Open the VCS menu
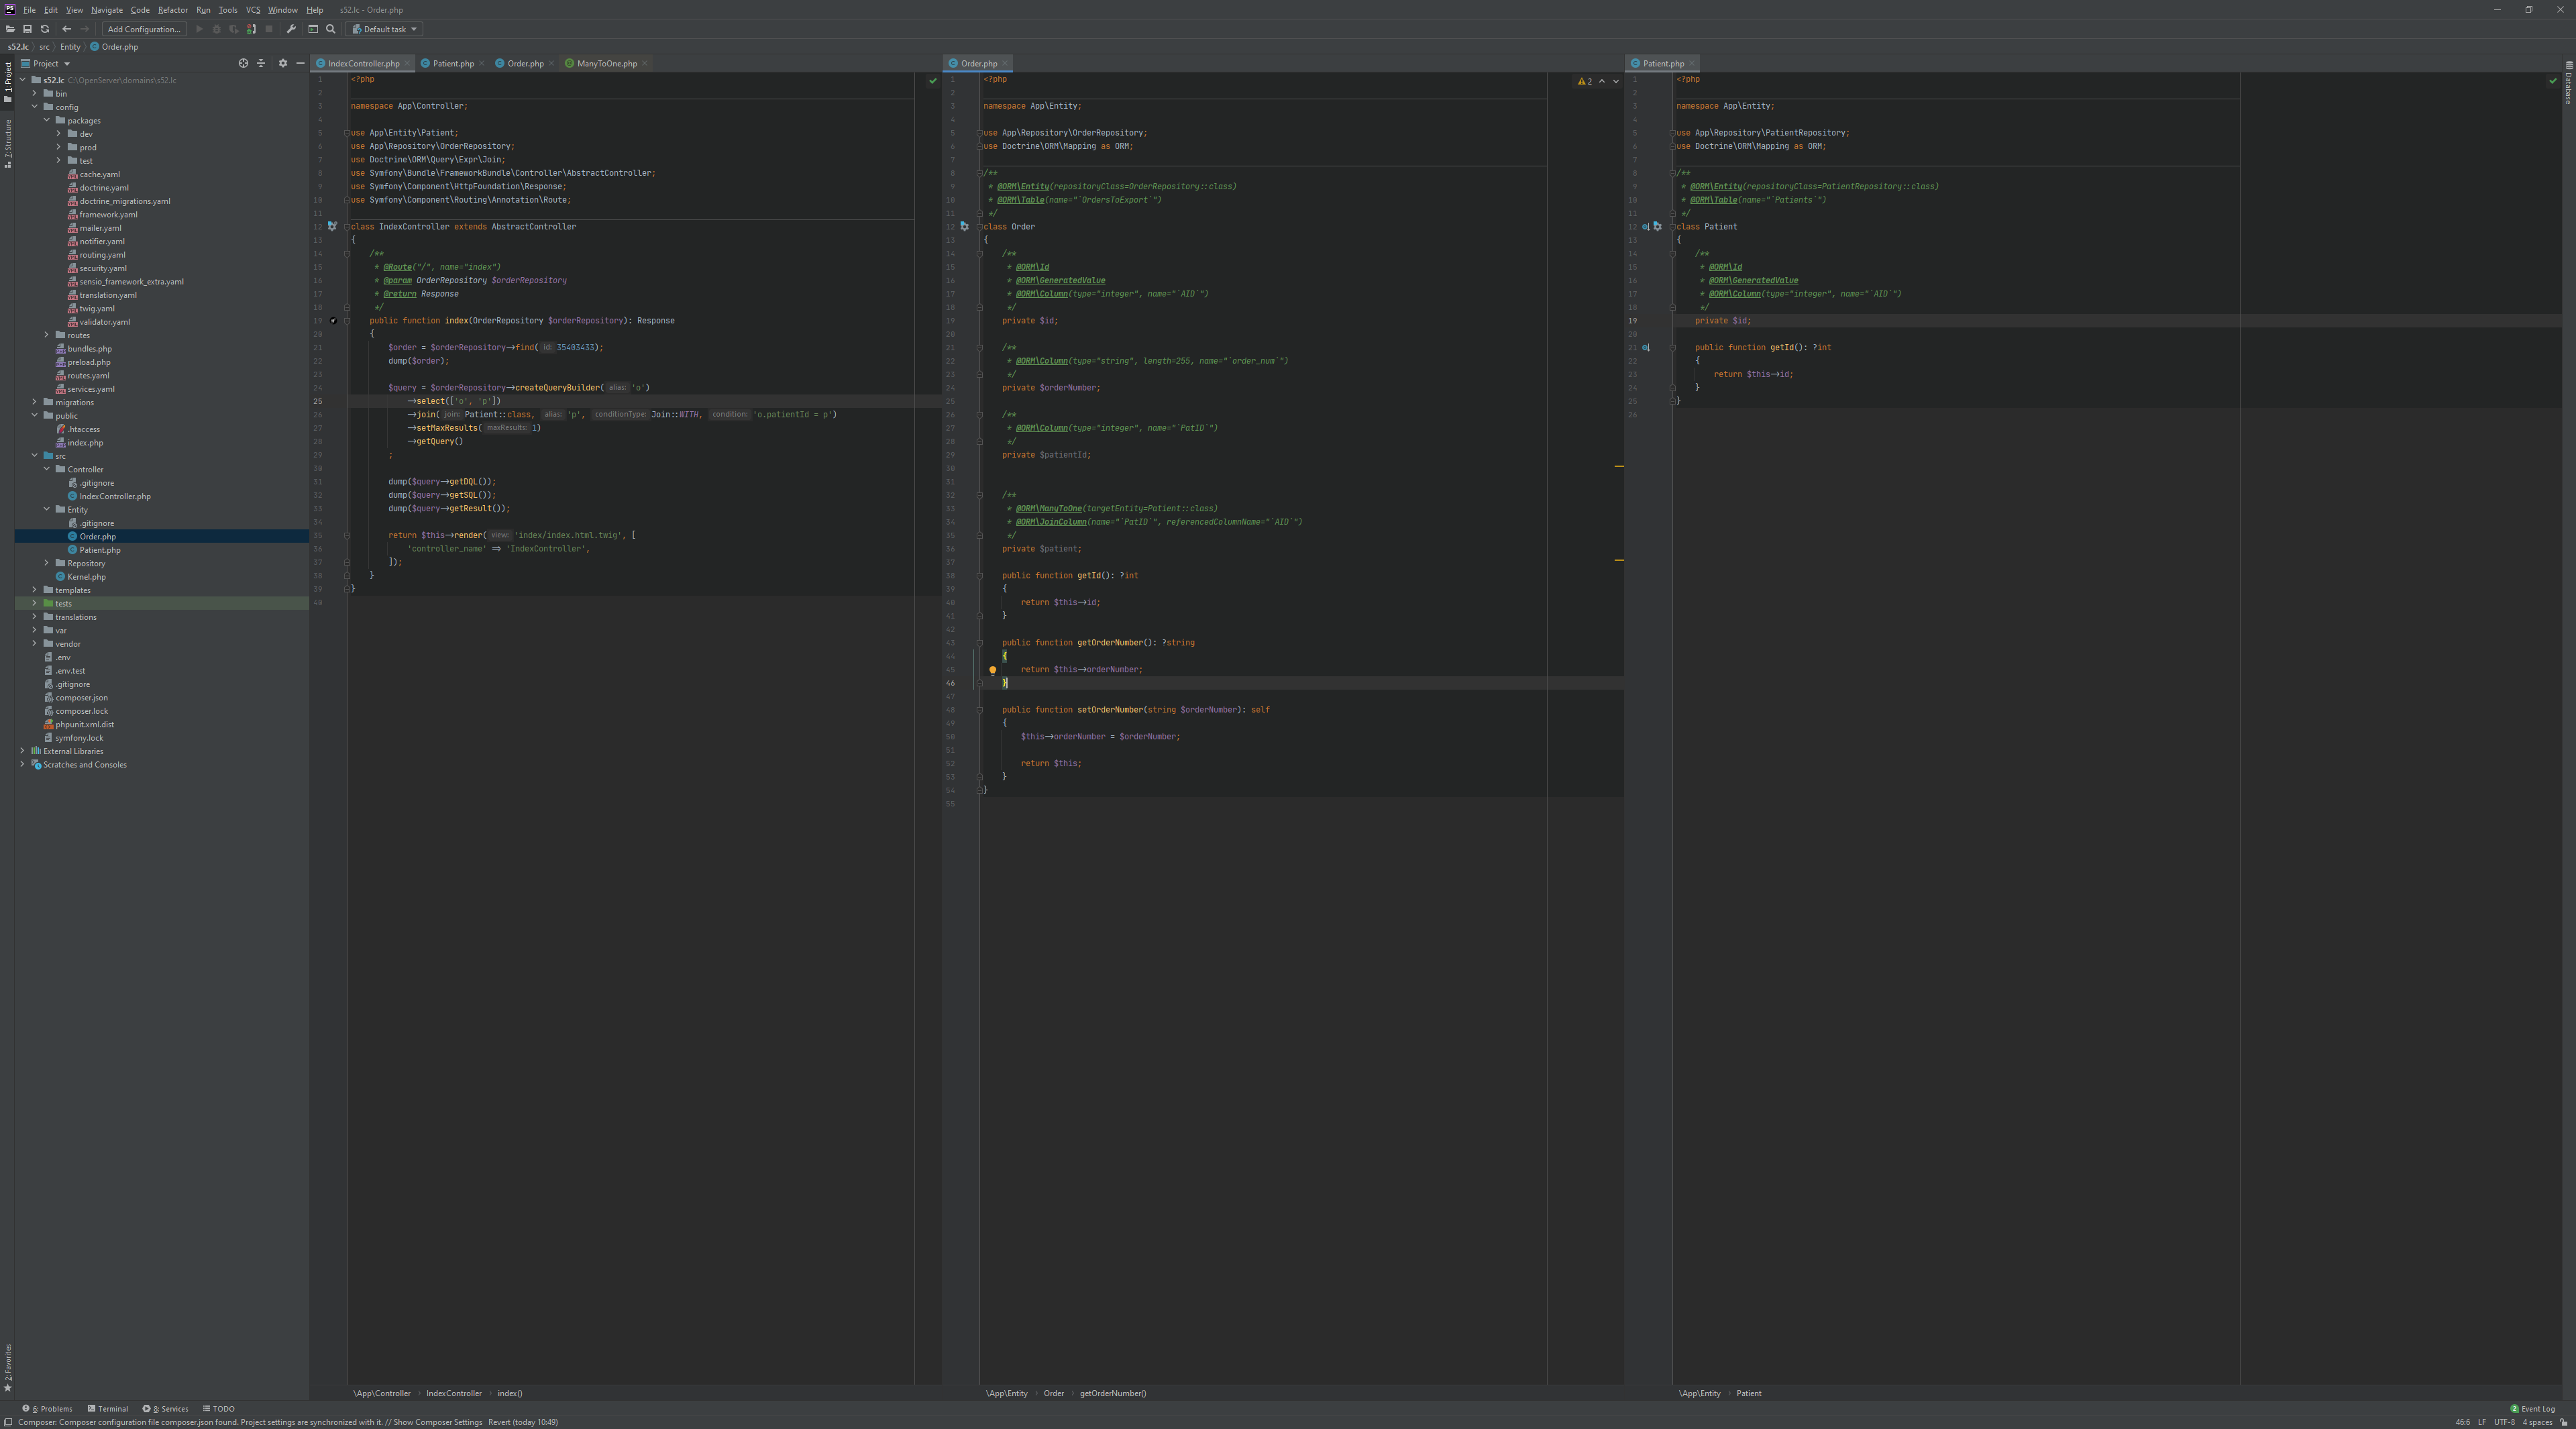The width and height of the screenshot is (2576, 1429). [x=253, y=10]
